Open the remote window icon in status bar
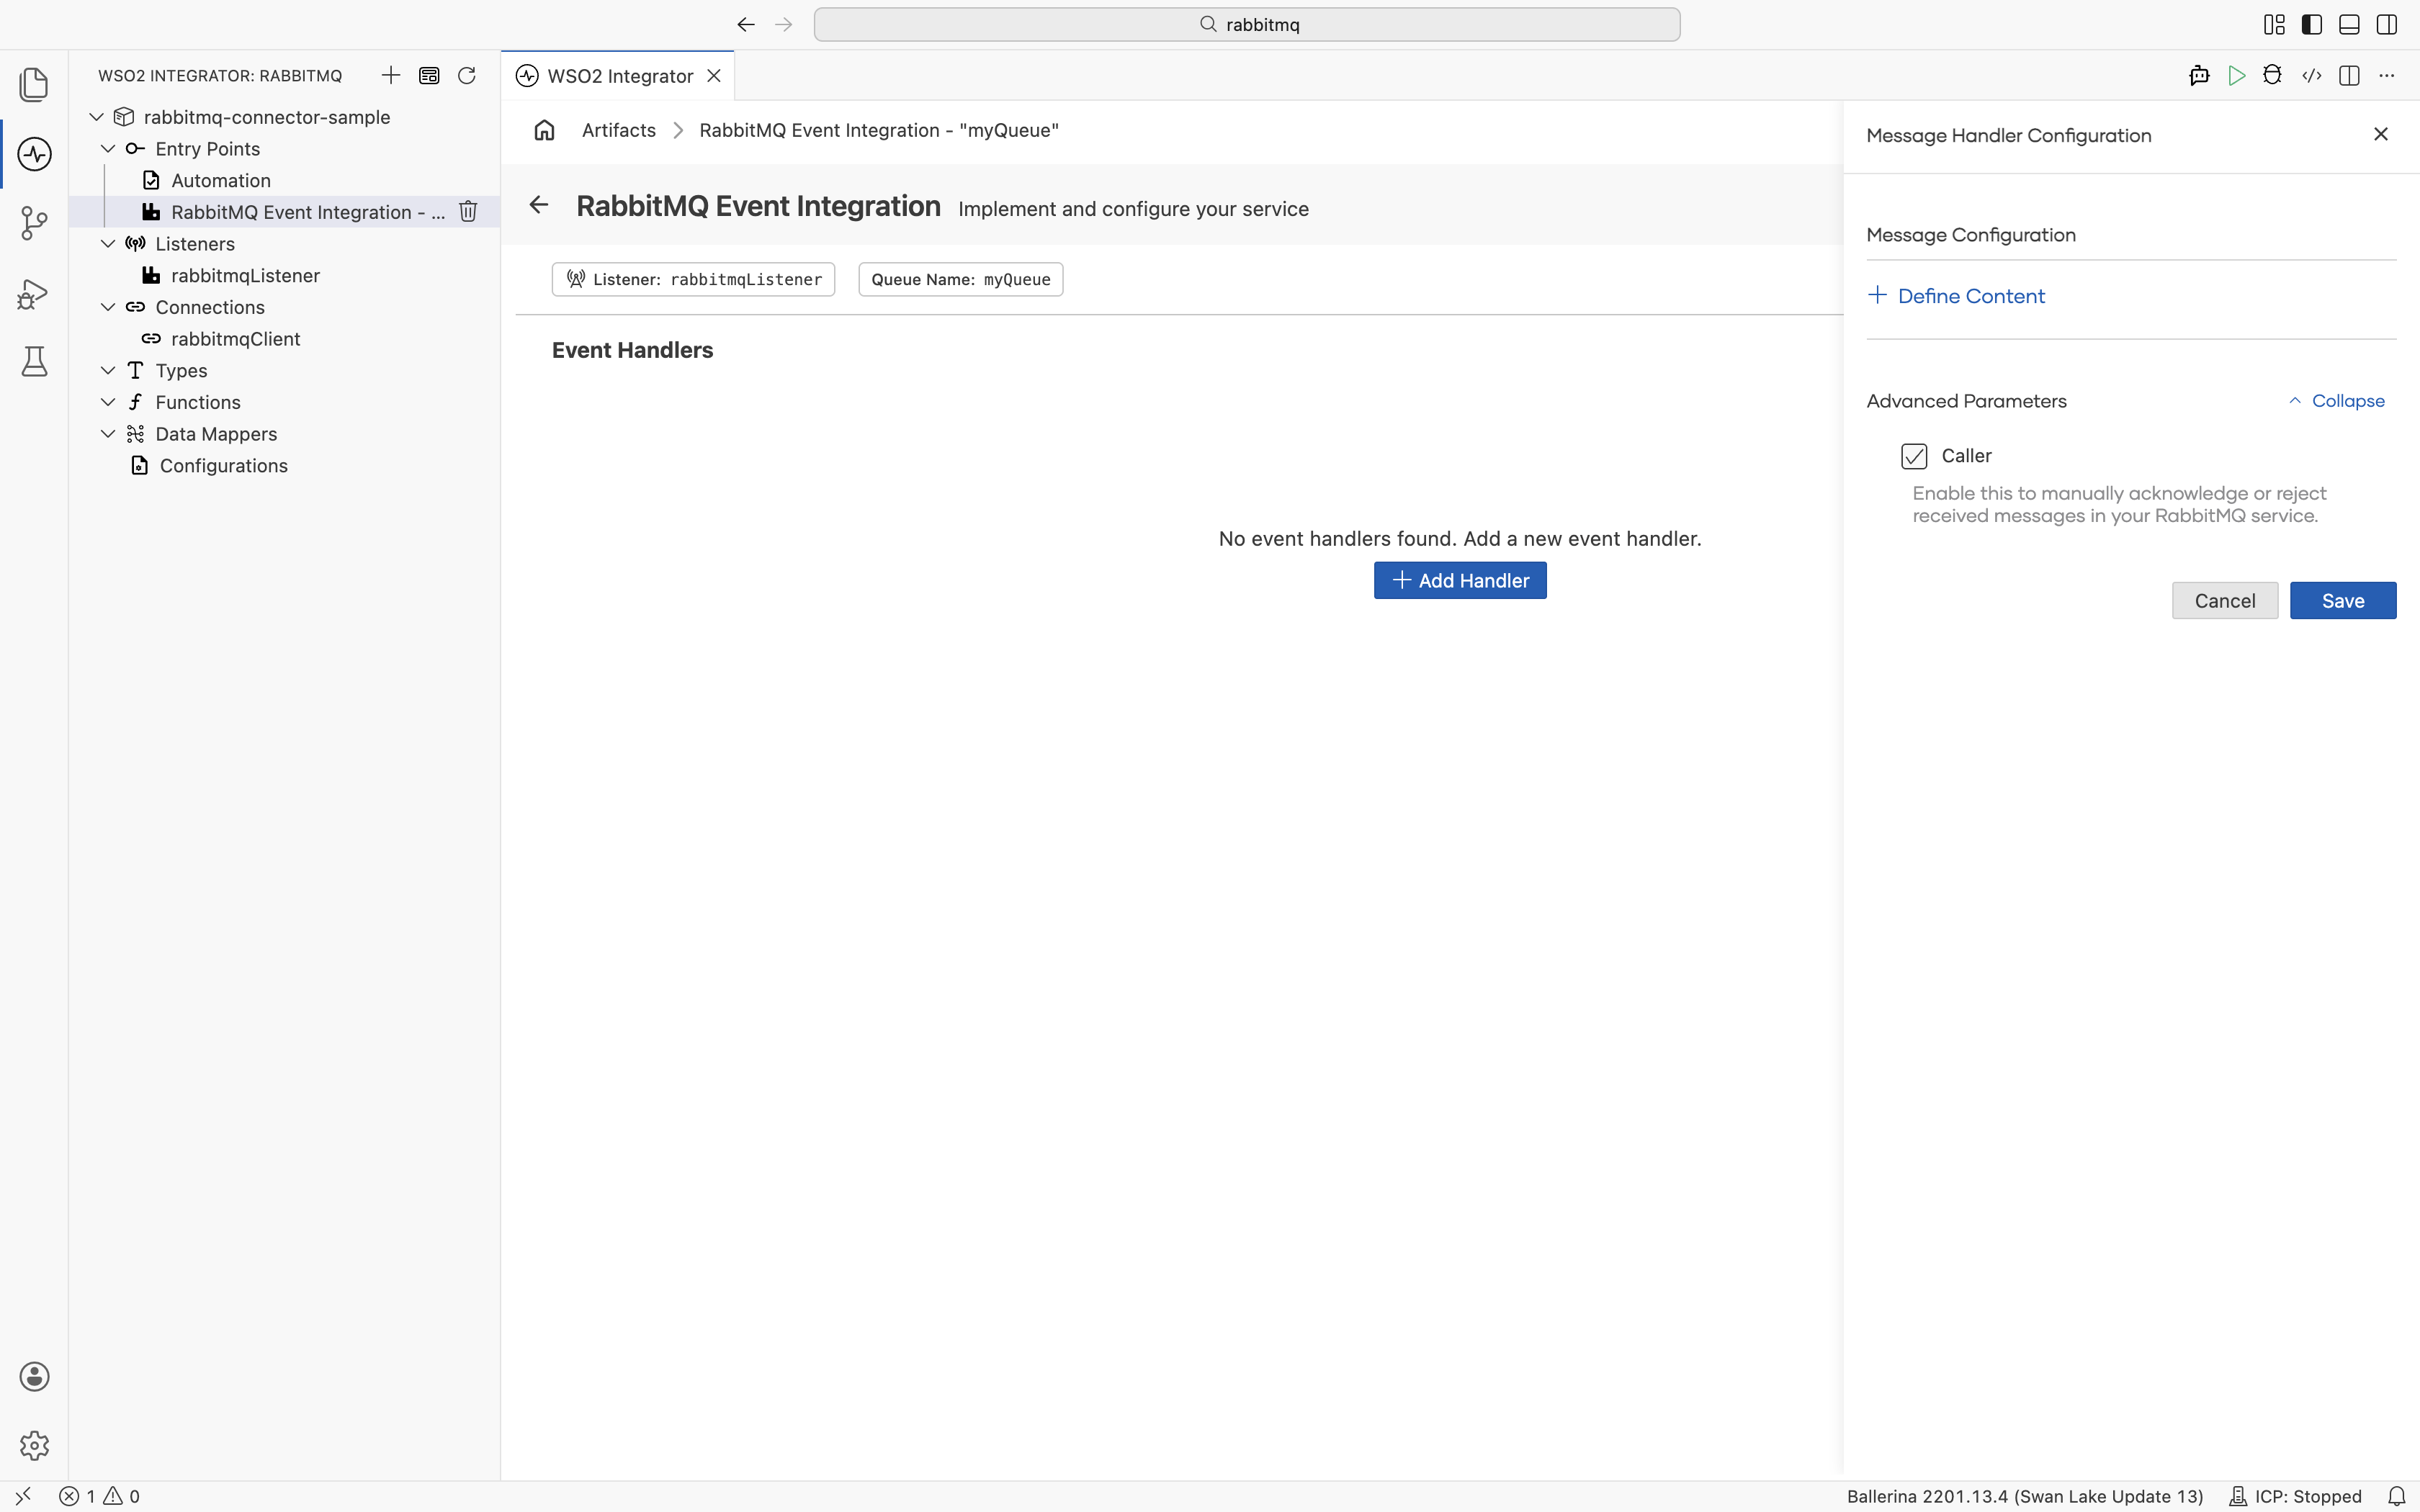The height and width of the screenshot is (1512, 2420). tap(23, 1496)
